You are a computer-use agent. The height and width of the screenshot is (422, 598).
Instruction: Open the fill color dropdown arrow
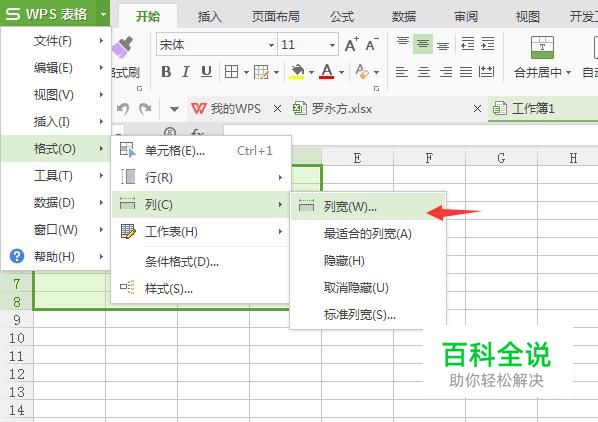[311, 72]
